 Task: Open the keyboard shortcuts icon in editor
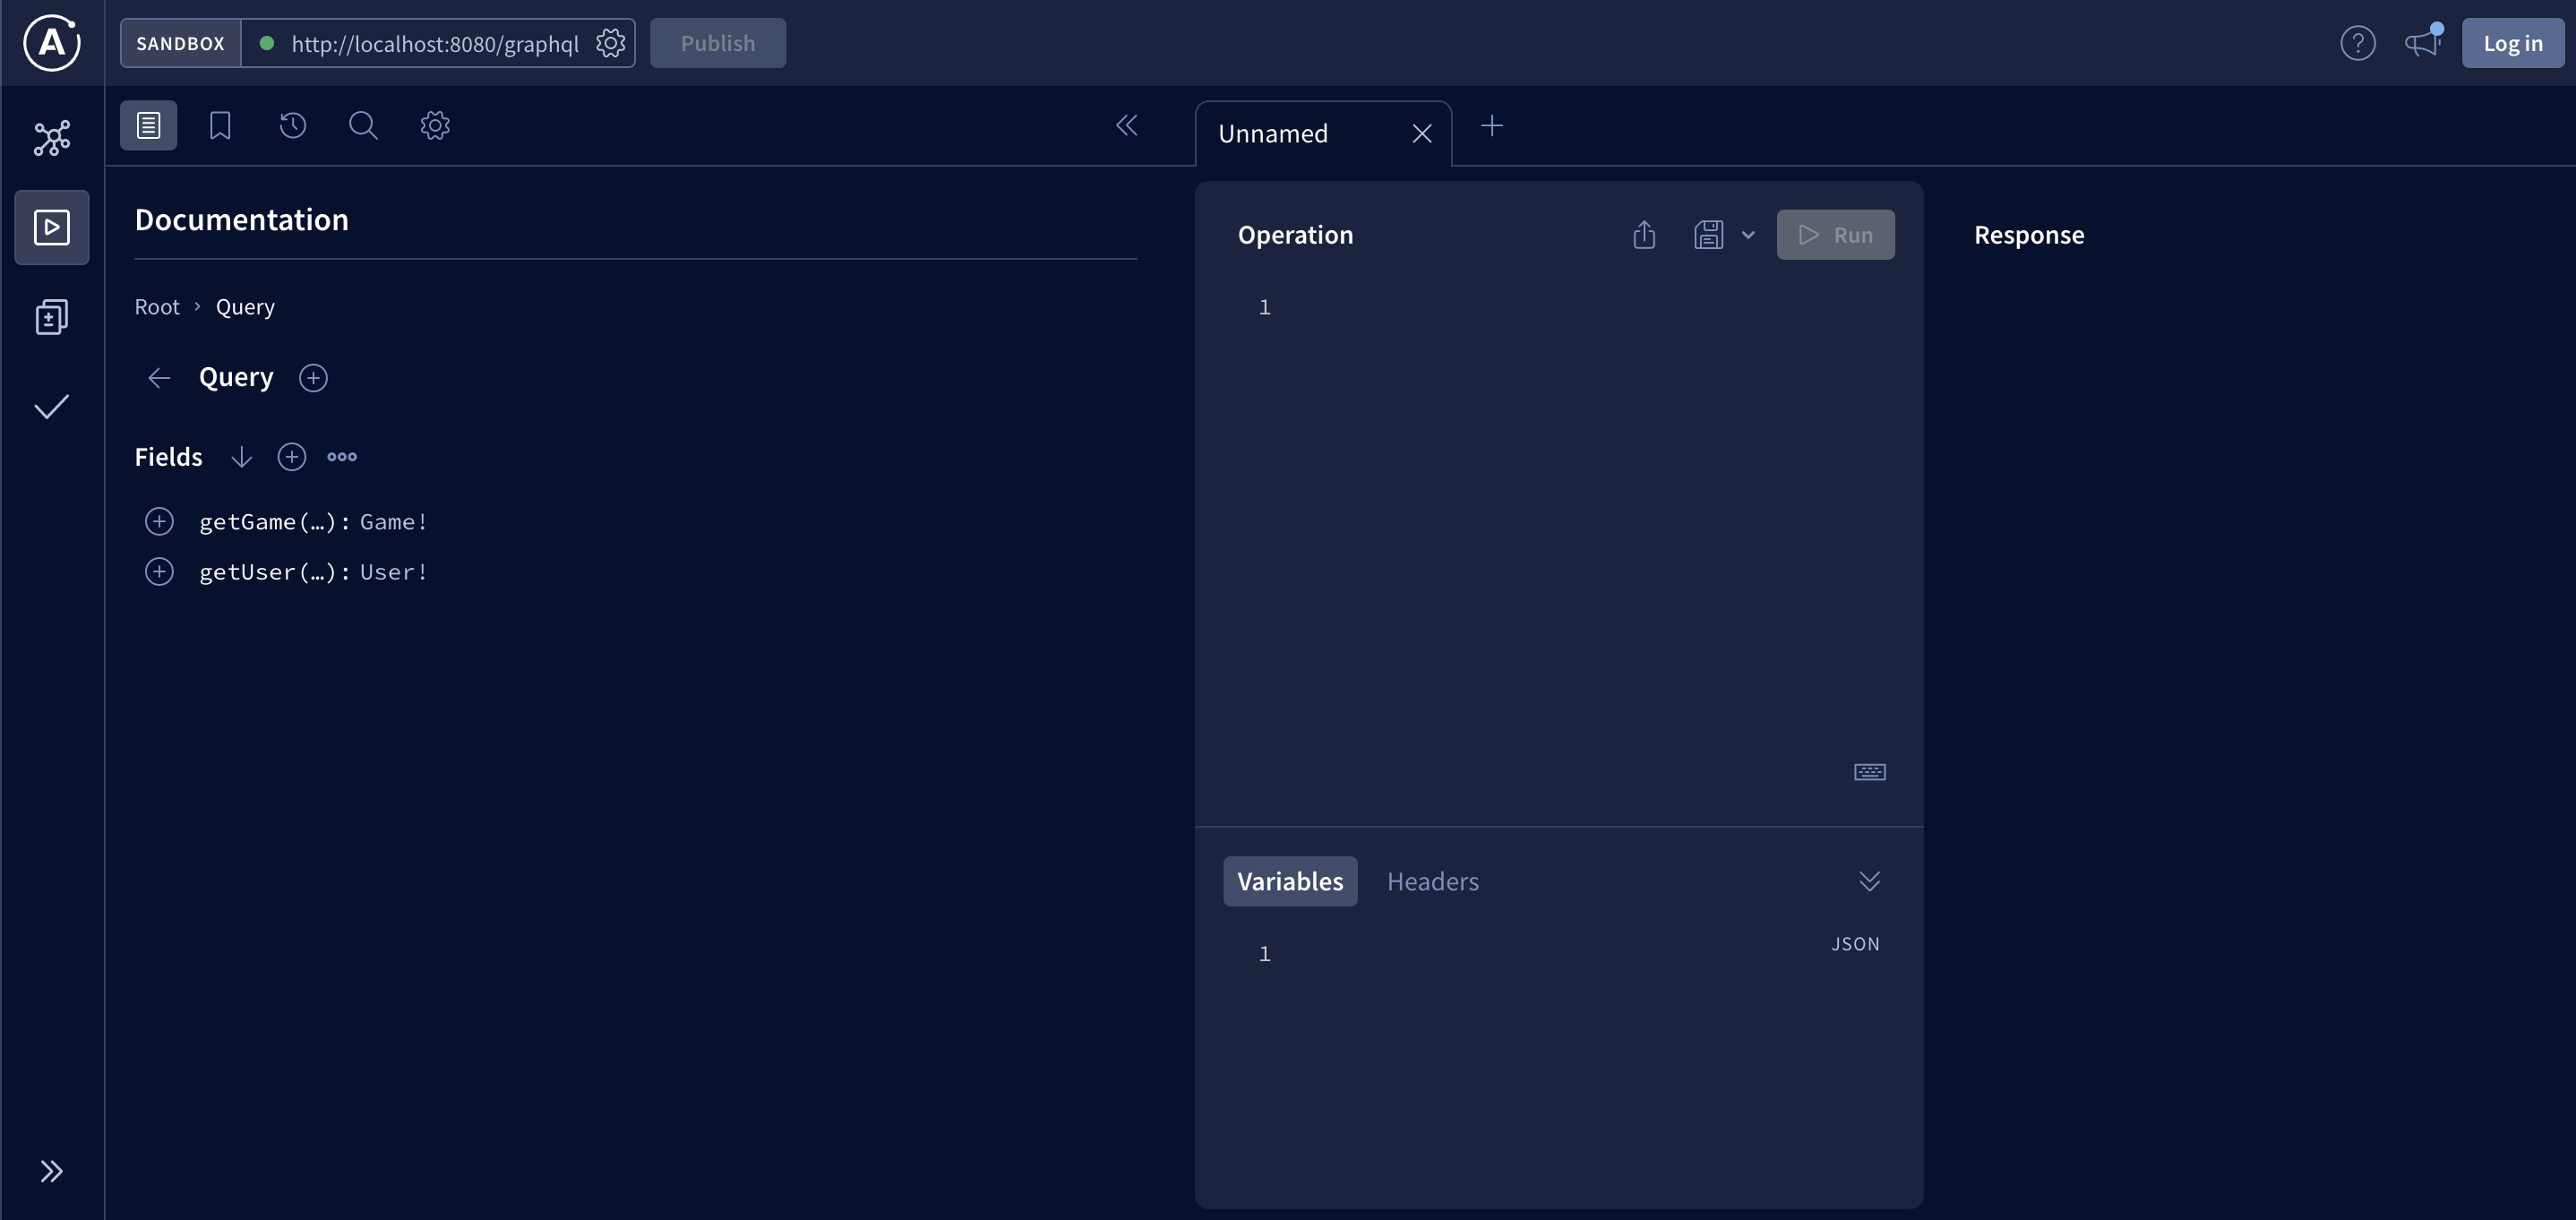point(1869,772)
